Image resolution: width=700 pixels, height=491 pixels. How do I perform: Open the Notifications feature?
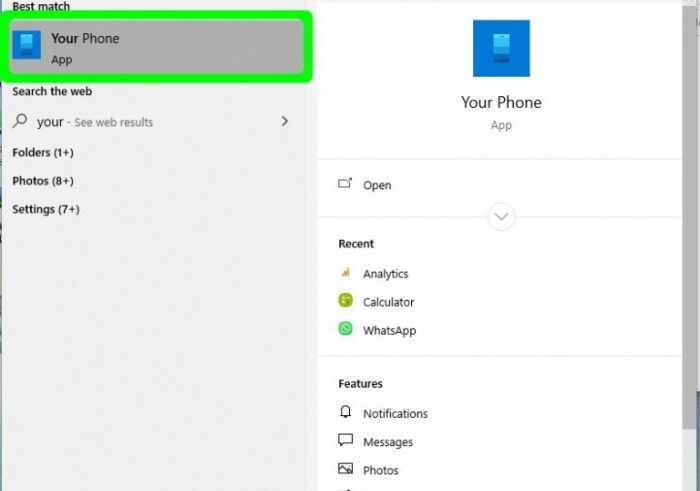coord(395,414)
